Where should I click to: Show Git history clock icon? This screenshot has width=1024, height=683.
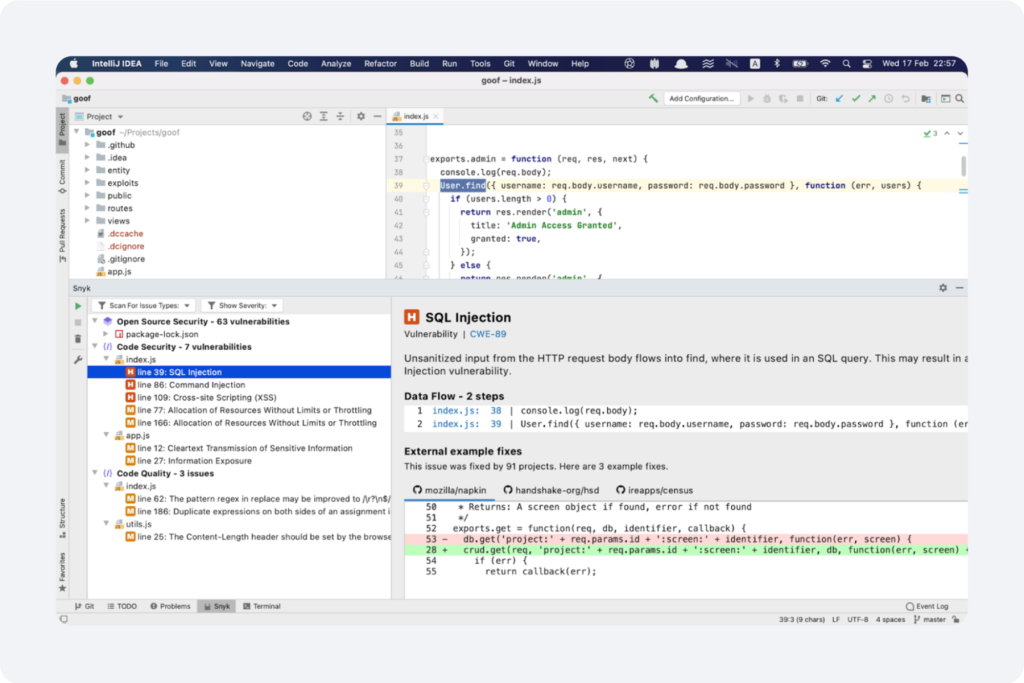[888, 99]
